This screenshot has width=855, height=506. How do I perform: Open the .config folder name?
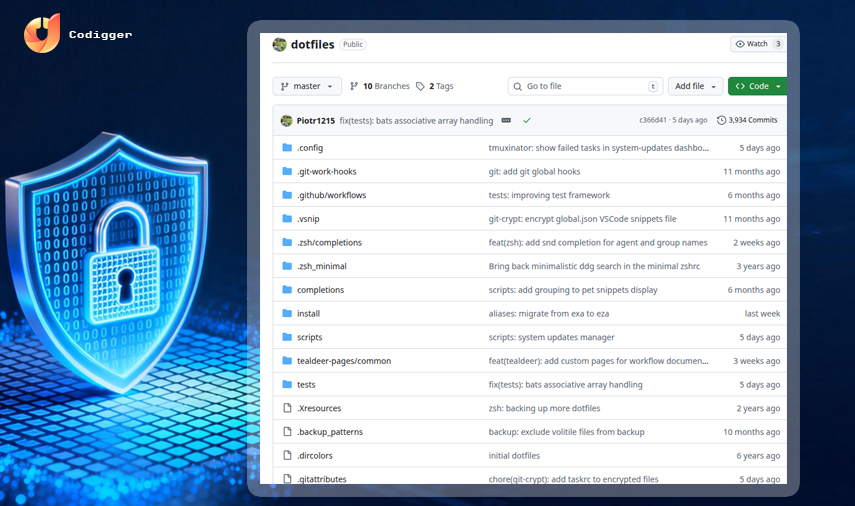click(310, 148)
